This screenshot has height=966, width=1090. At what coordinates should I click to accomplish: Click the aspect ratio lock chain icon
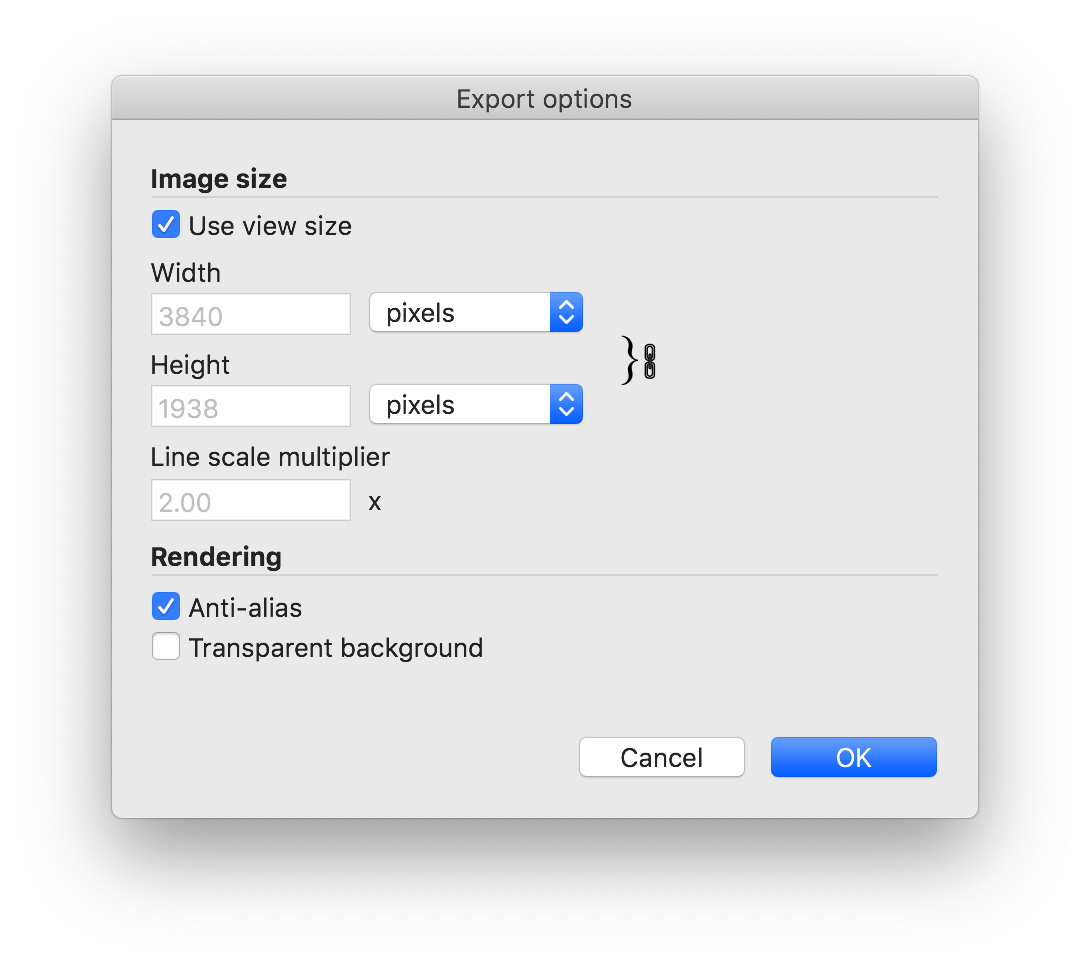click(x=650, y=361)
